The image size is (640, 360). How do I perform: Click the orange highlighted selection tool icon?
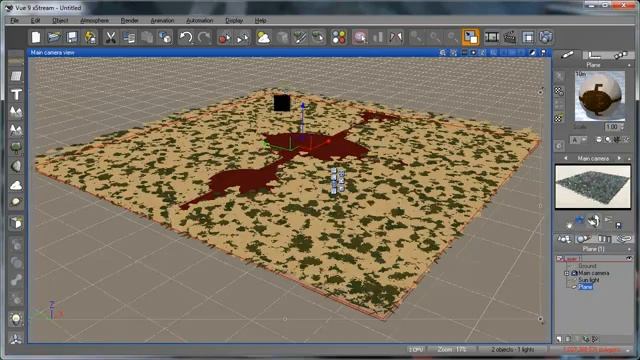pos(471,37)
